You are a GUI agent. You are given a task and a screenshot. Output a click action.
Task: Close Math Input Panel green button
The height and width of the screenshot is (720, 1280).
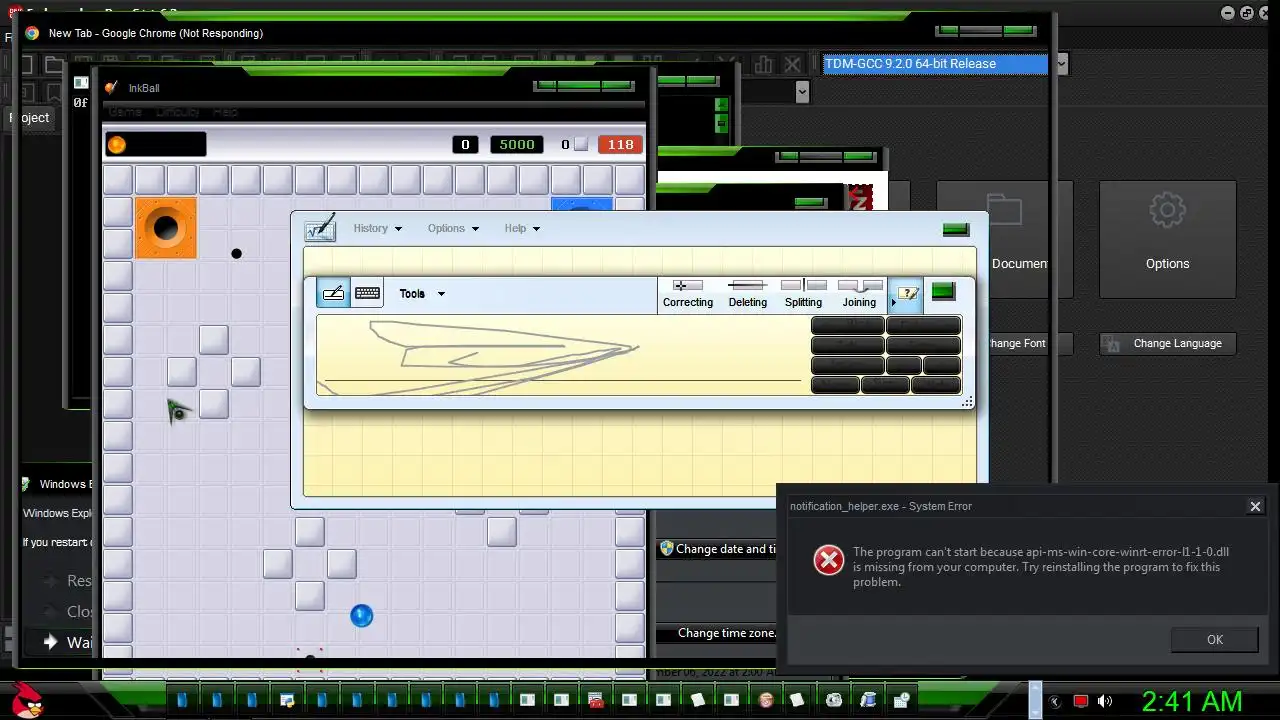click(x=955, y=229)
